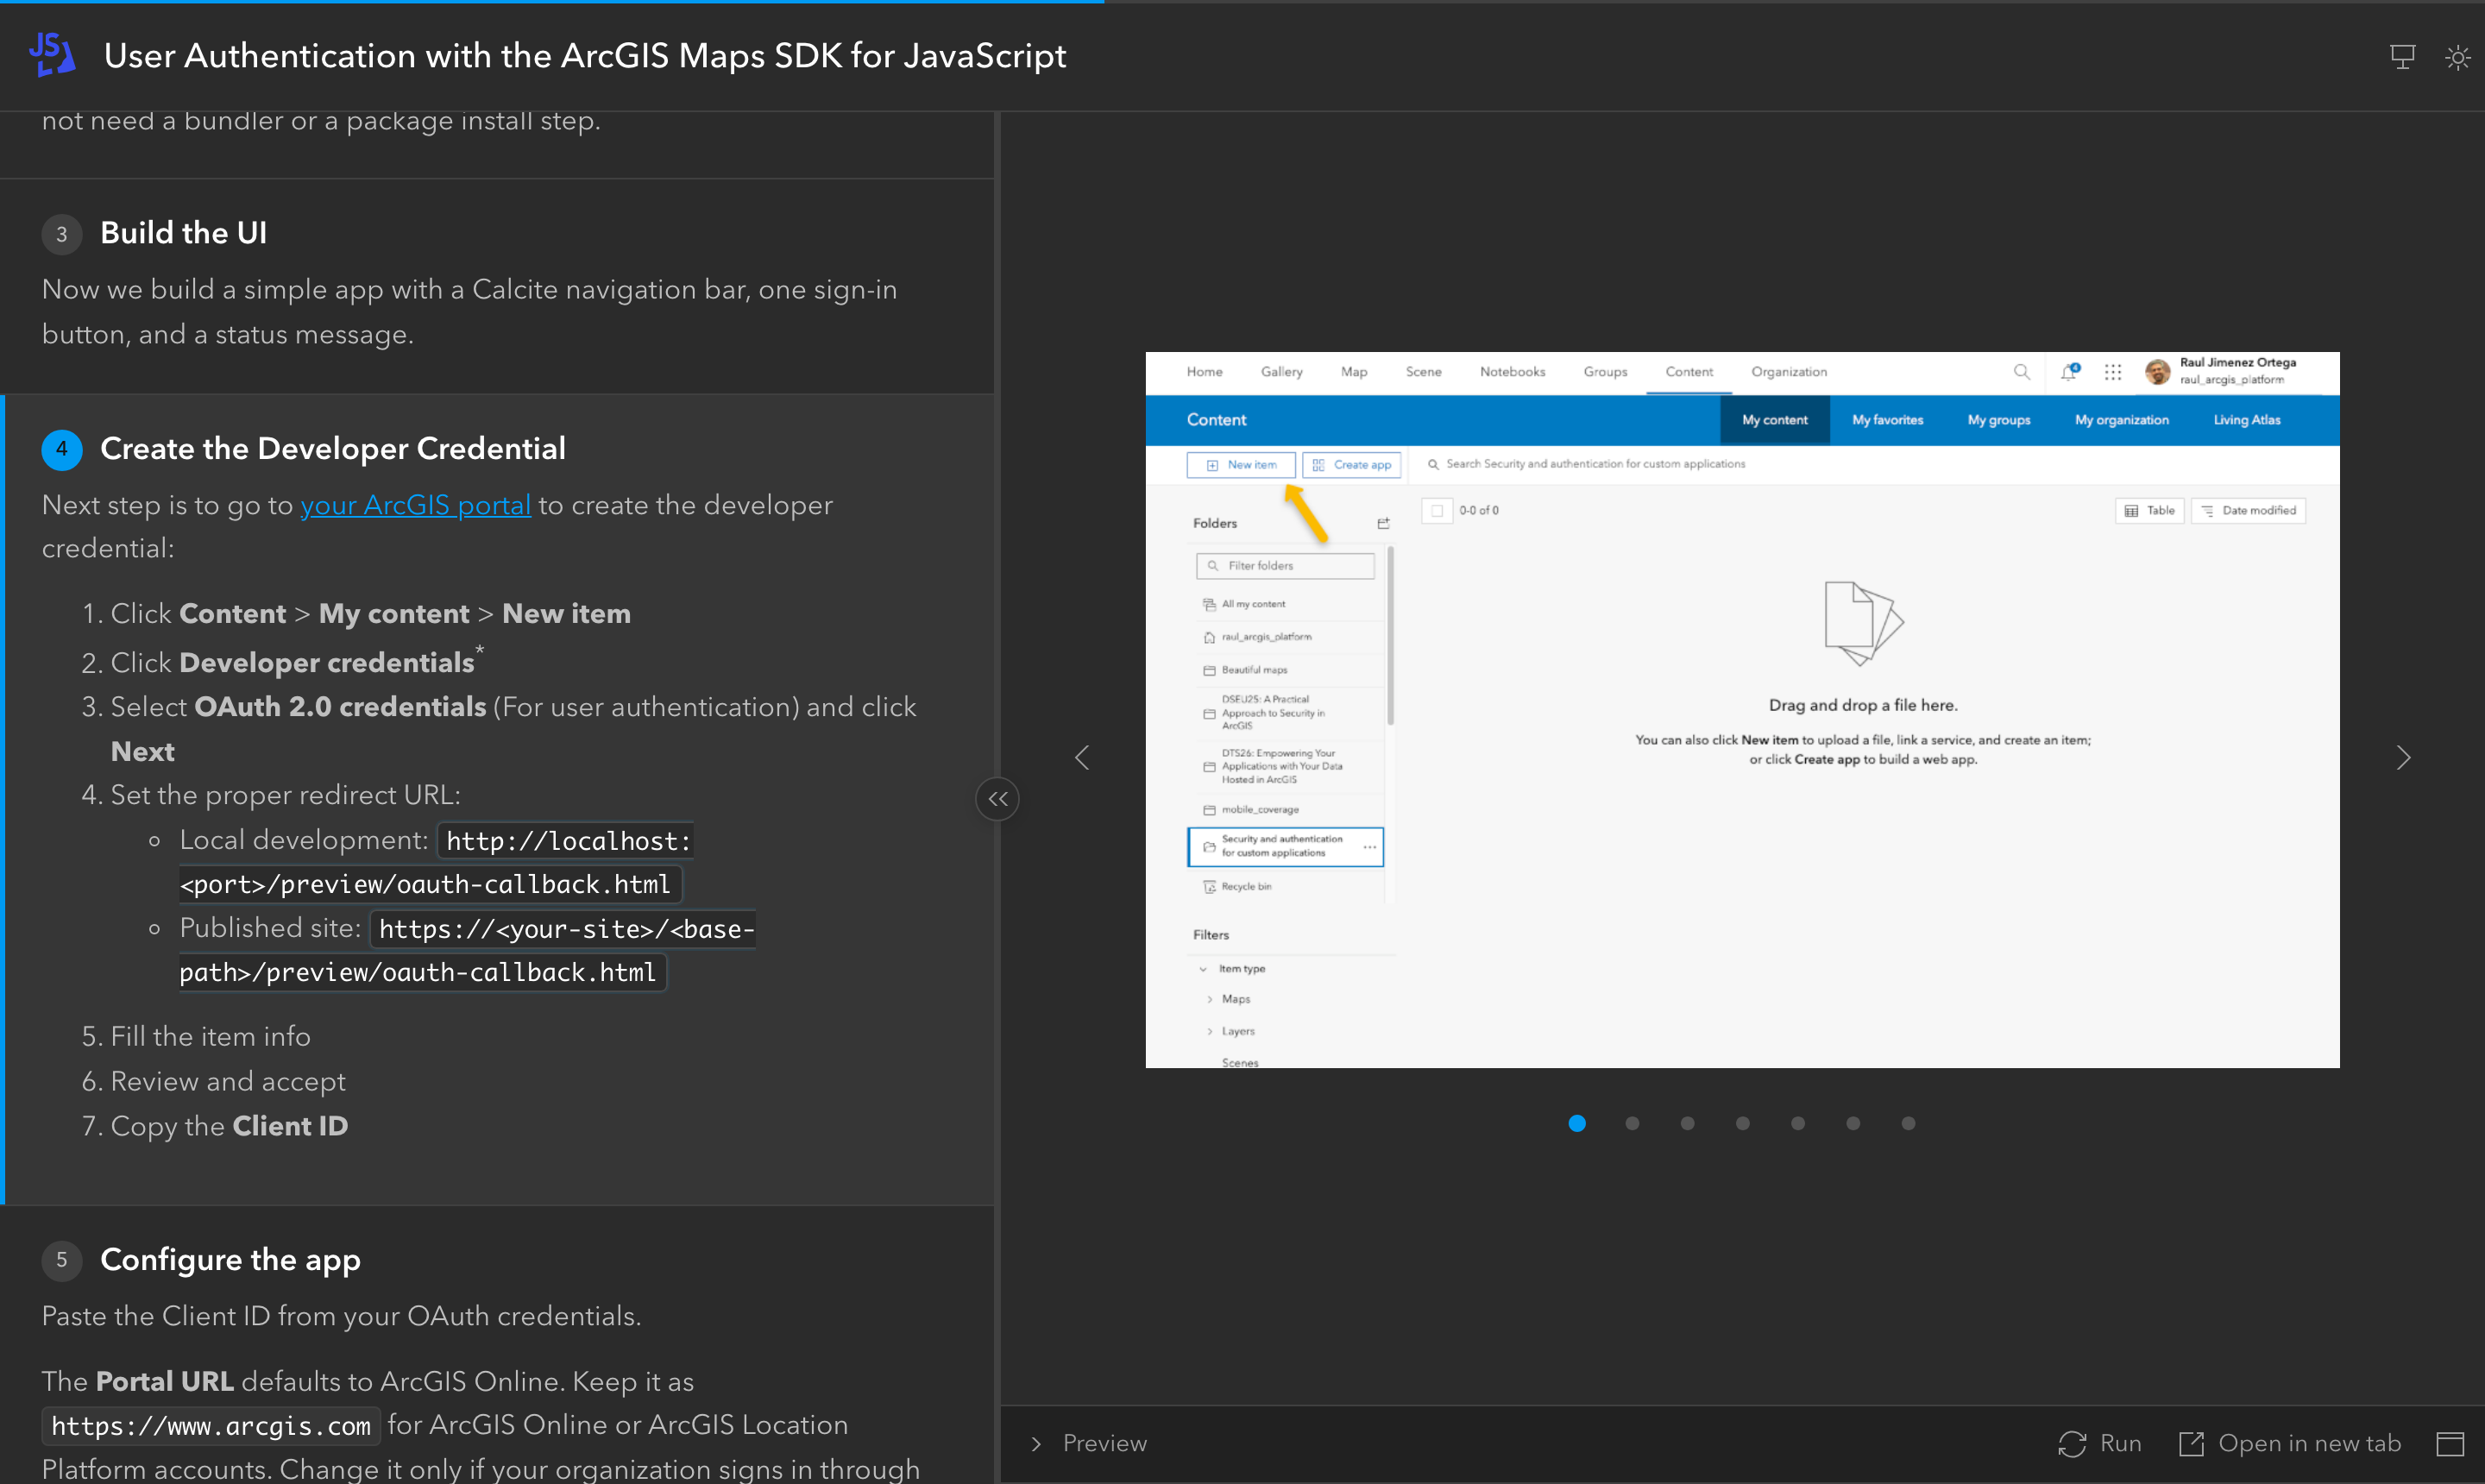Open notifications bell icon in portal
The height and width of the screenshot is (1484, 2485).
point(2069,372)
